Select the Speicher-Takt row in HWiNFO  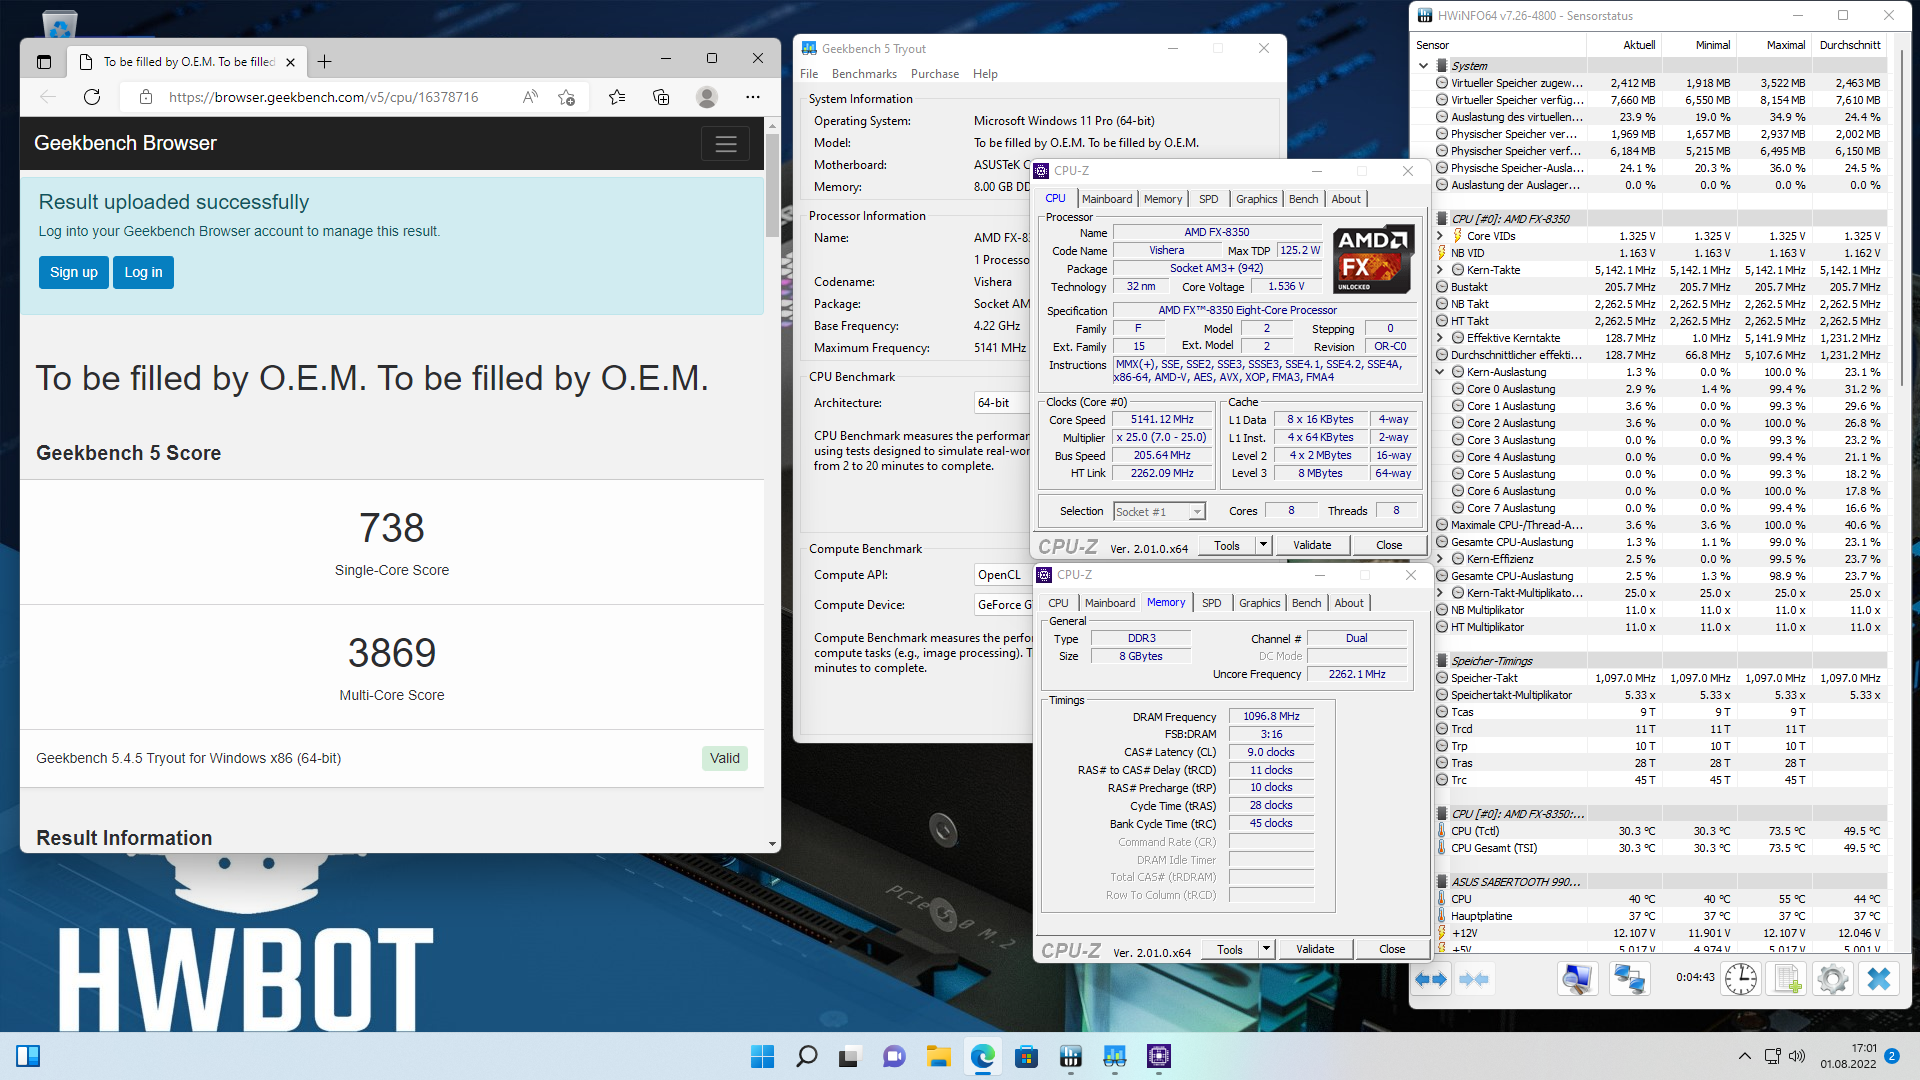[1660, 678]
